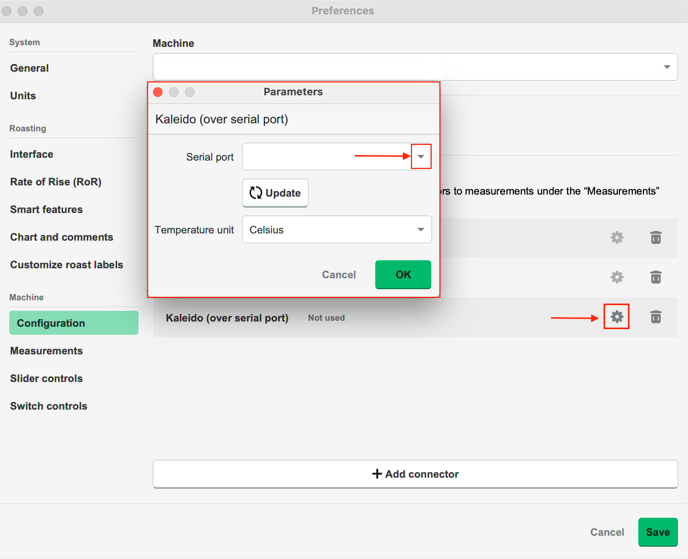Screen dimensions: 688x559
Task: Cancel the Parameters dialog
Action: [x=339, y=275]
